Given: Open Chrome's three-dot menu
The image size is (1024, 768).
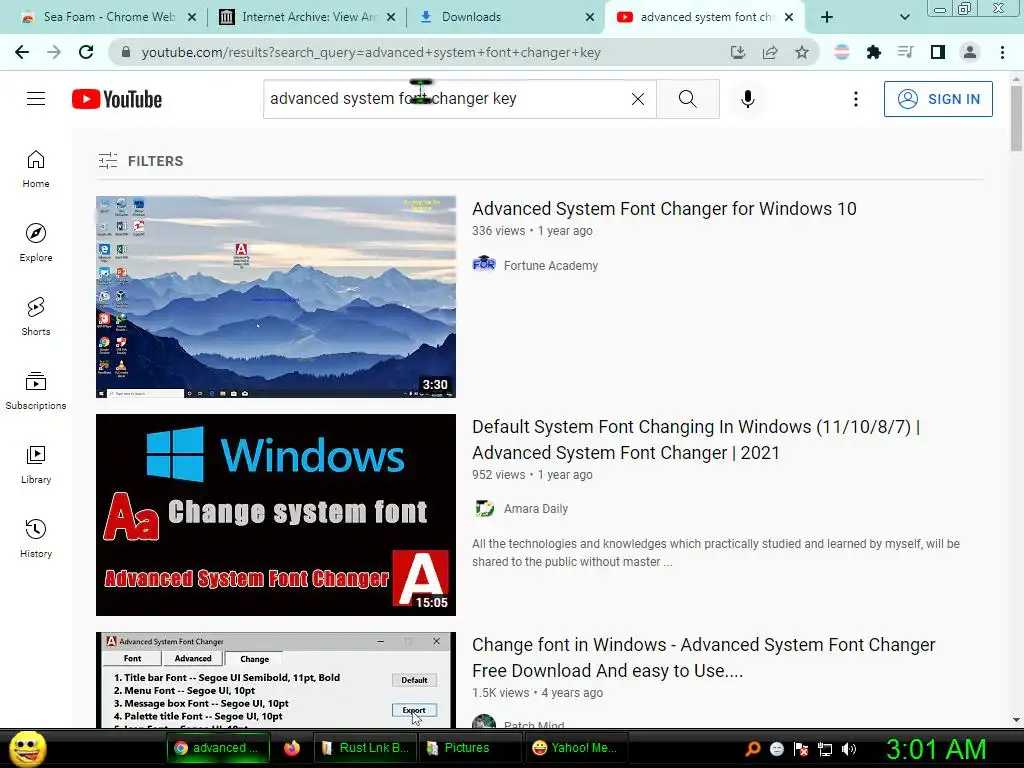Looking at the screenshot, I should [1002, 52].
